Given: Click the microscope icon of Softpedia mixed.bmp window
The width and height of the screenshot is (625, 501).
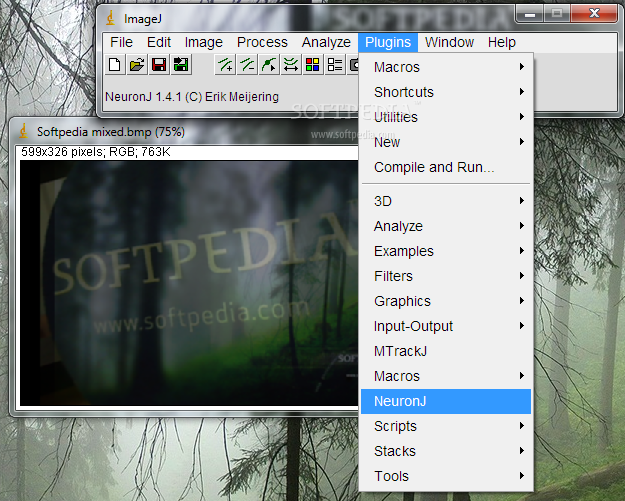Looking at the screenshot, I should [x=24, y=132].
